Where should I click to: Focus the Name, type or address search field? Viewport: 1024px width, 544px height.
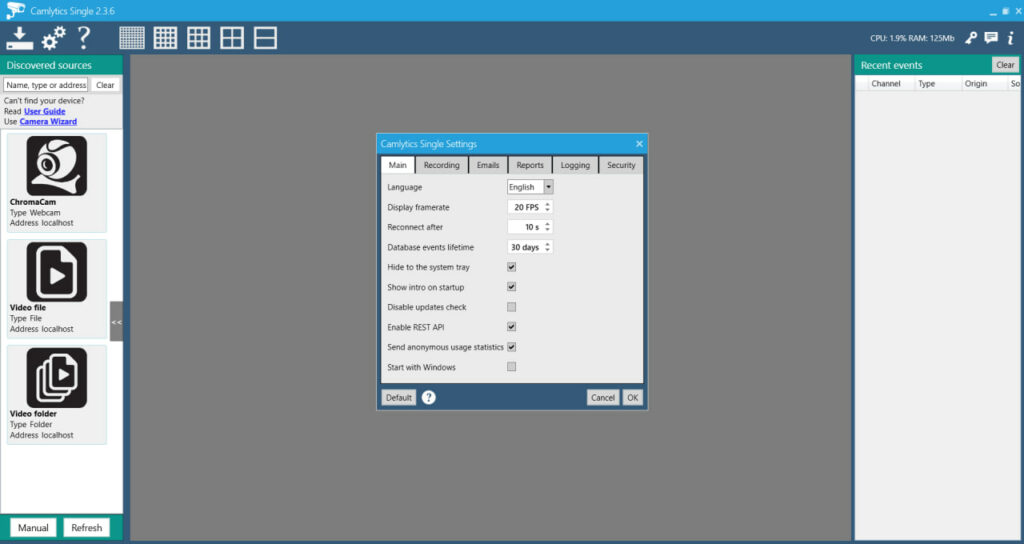(x=46, y=85)
